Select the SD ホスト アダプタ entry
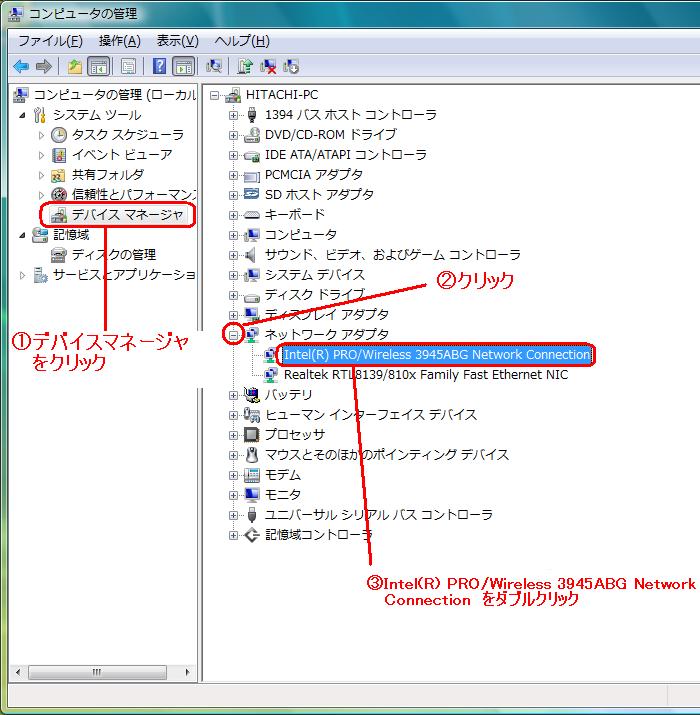Image resolution: width=700 pixels, height=715 pixels. pos(319,195)
